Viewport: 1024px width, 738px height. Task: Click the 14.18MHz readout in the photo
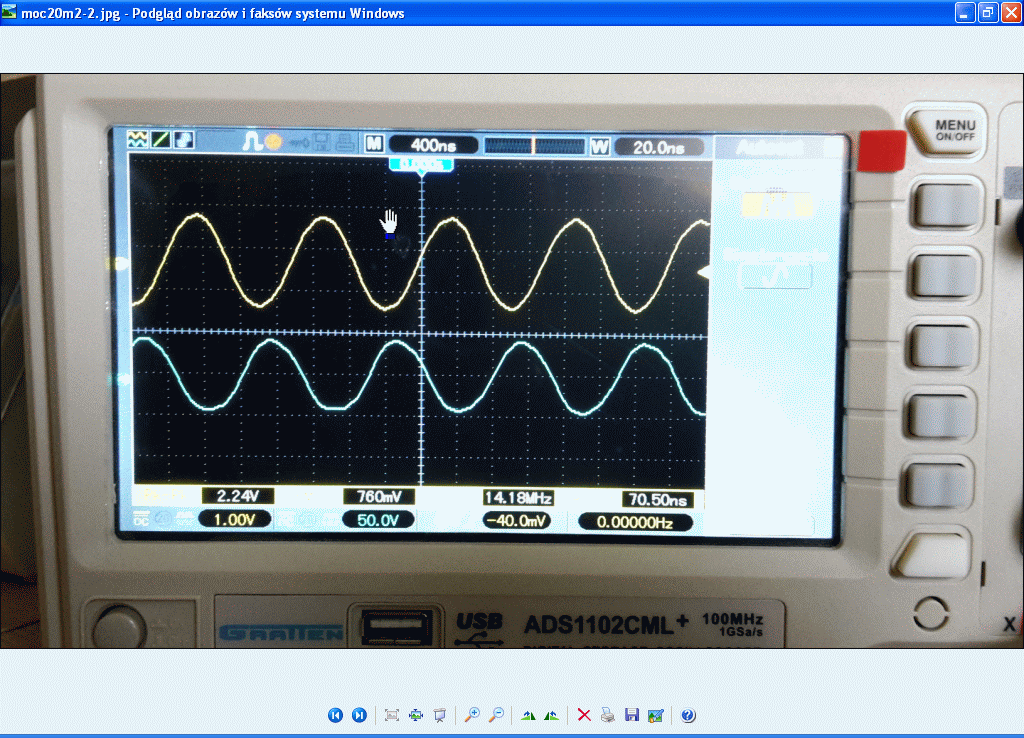click(x=518, y=497)
